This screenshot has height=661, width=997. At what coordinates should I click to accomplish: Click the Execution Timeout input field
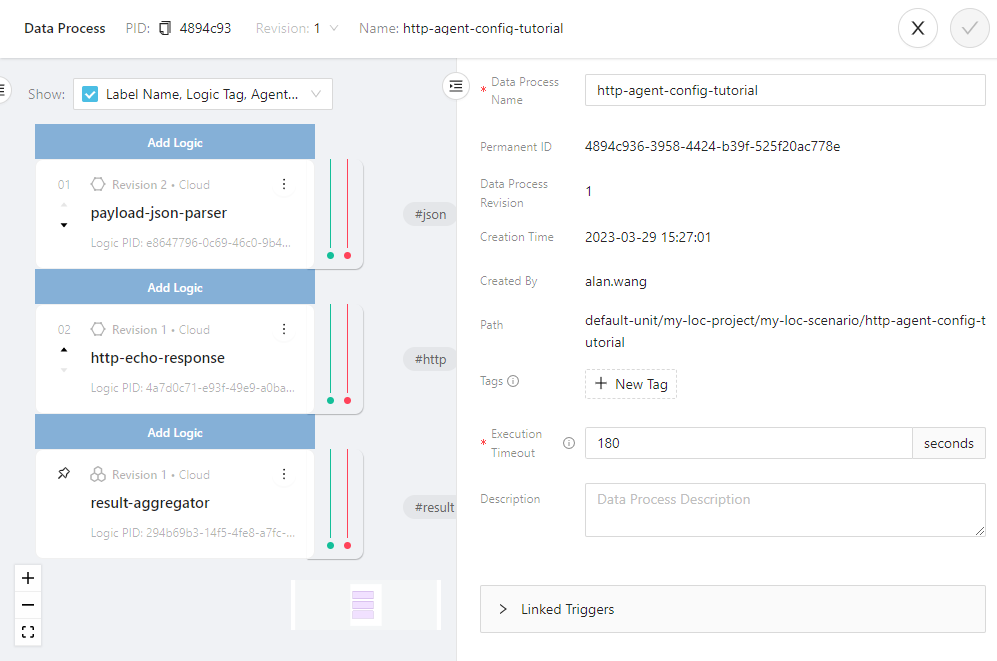(x=748, y=443)
